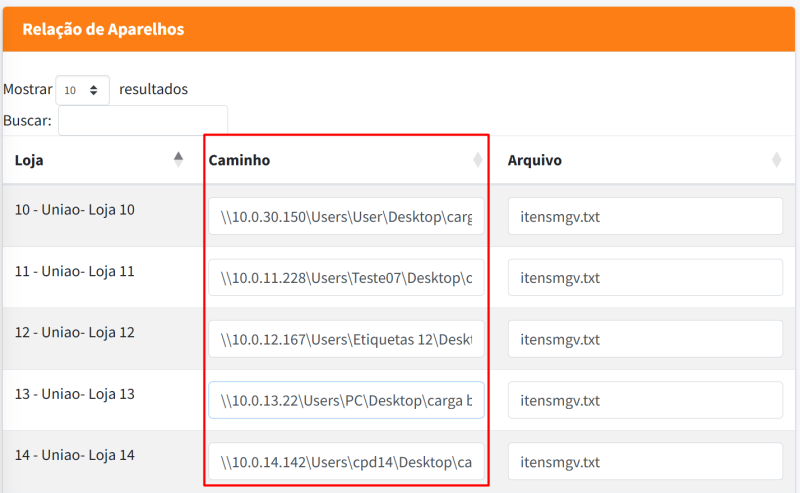Focus the Arquivo file field for Loja 13
This screenshot has width=800, height=493.
[x=645, y=400]
